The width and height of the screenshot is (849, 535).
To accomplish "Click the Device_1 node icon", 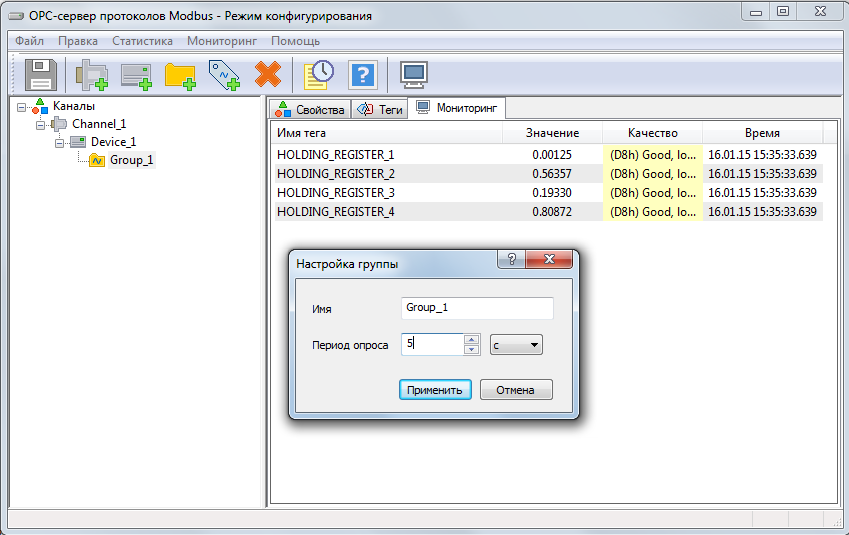I will (x=78, y=142).
